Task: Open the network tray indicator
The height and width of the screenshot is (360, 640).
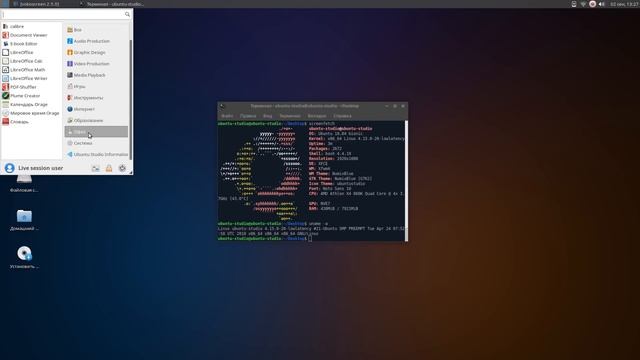Action: [583, 4]
